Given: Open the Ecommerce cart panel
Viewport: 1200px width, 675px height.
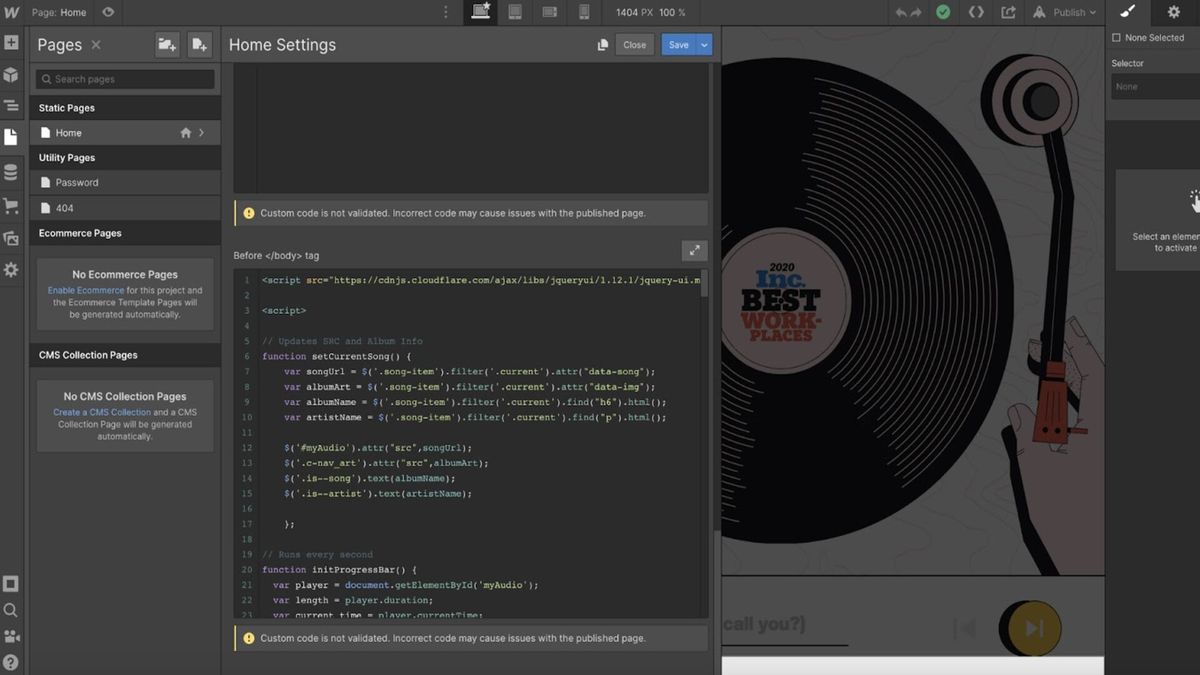Looking at the screenshot, I should tap(12, 202).
